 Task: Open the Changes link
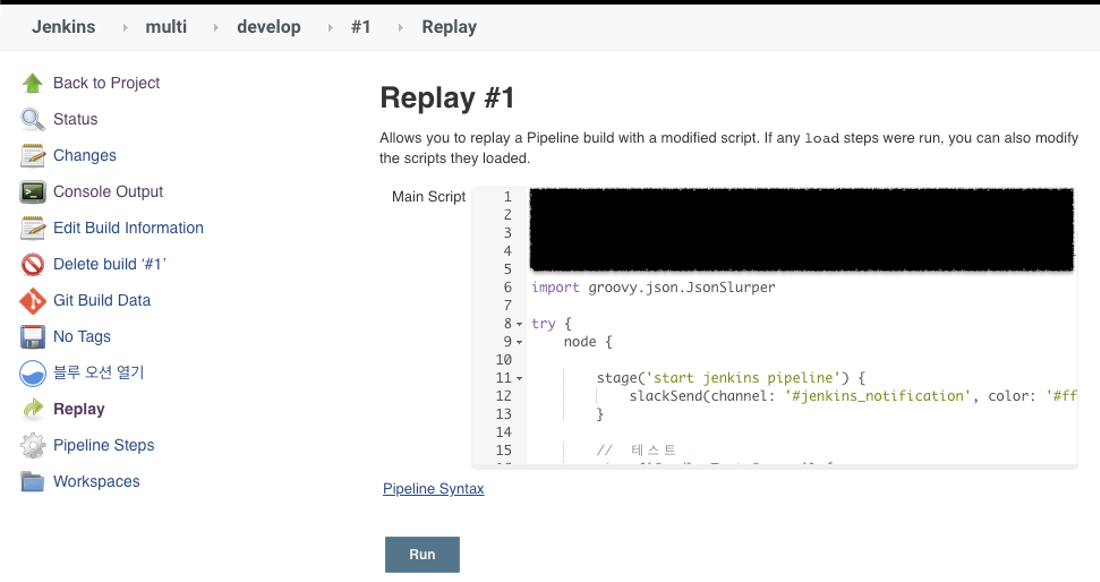pos(84,156)
